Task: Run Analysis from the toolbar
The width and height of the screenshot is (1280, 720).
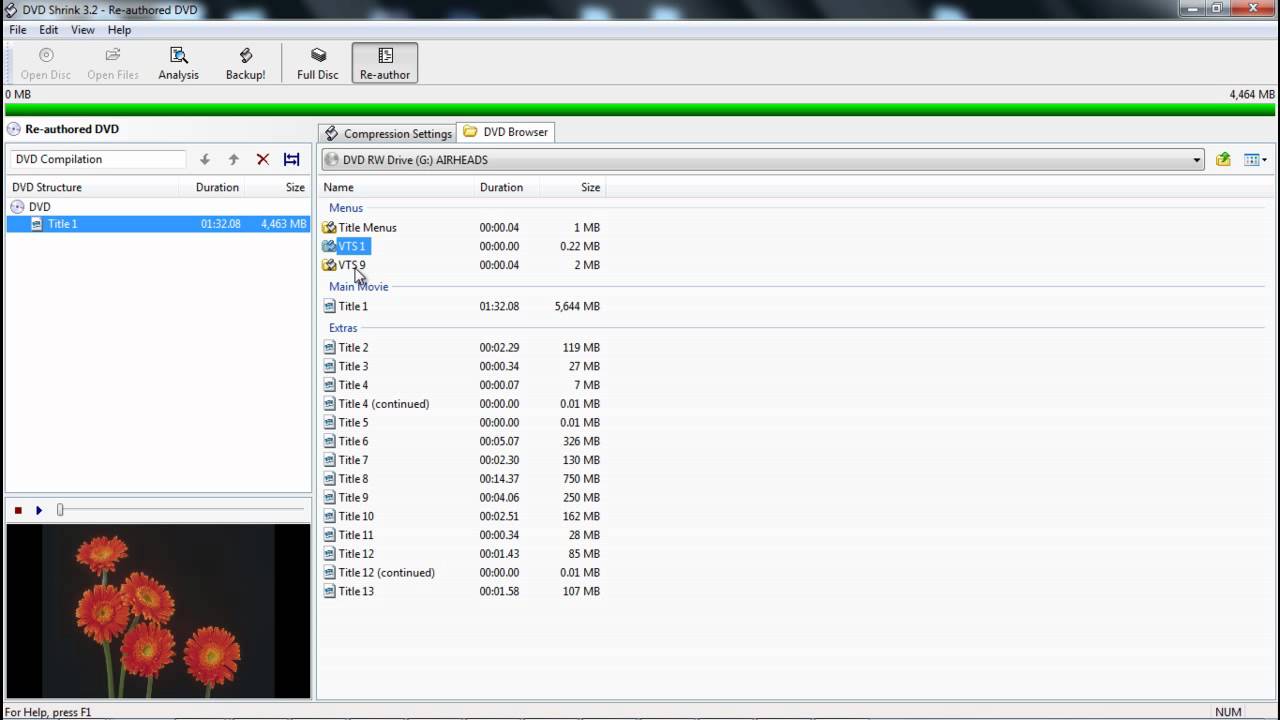Action: 178,63
